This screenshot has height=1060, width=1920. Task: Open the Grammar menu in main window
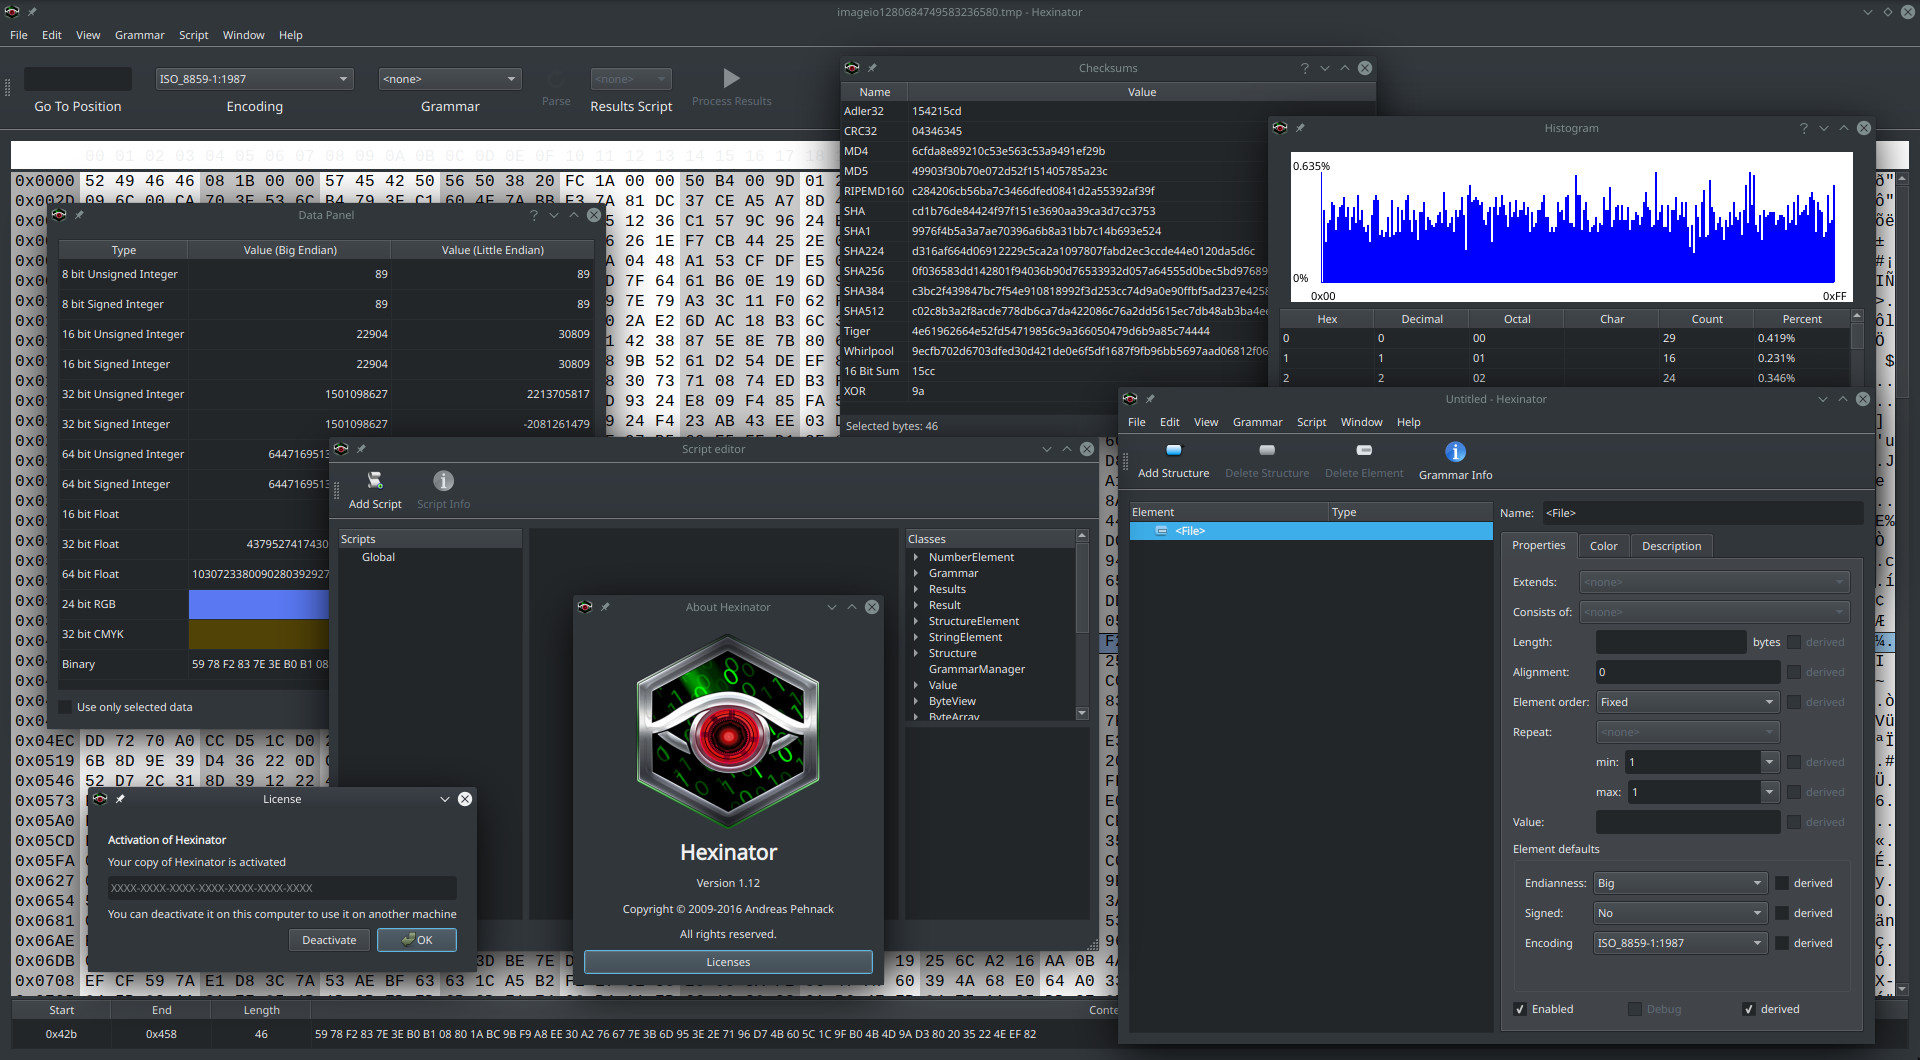139,35
